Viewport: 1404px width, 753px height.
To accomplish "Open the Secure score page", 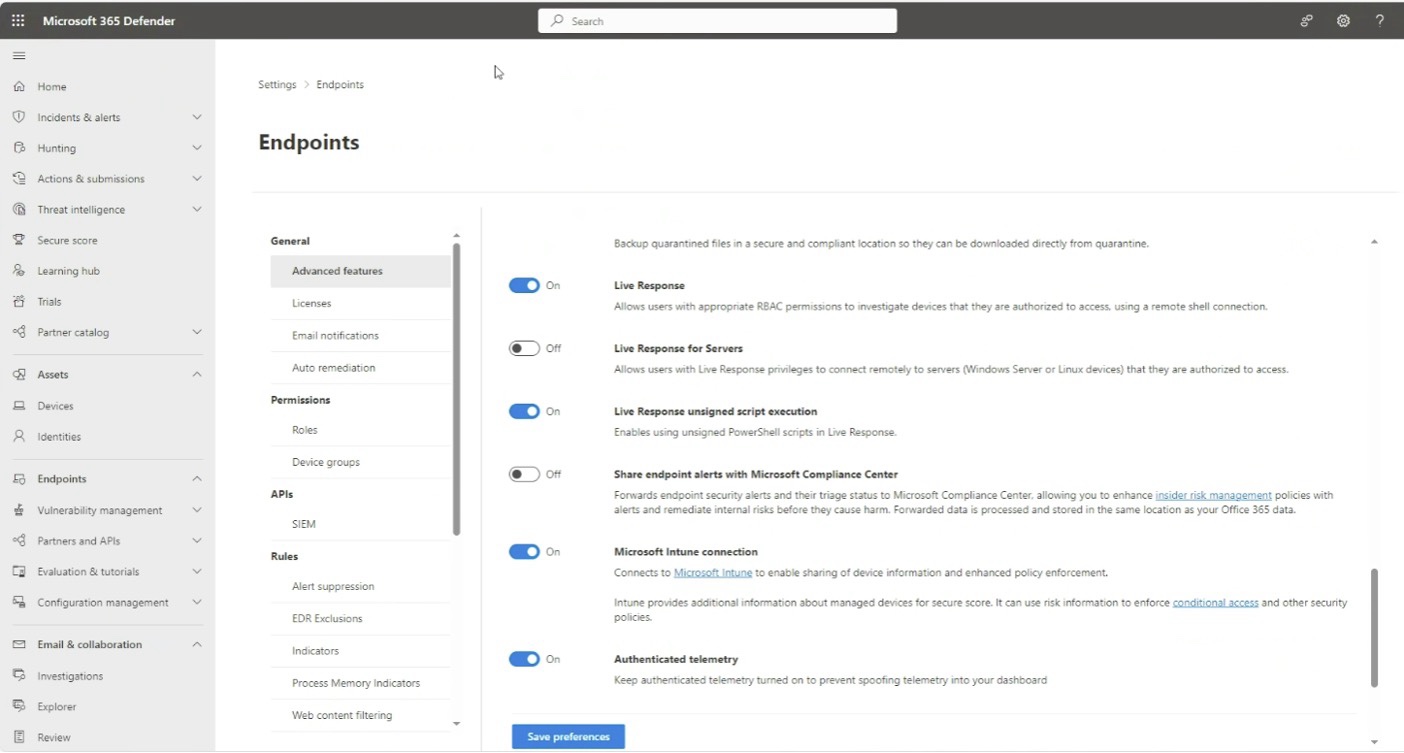I will point(67,239).
